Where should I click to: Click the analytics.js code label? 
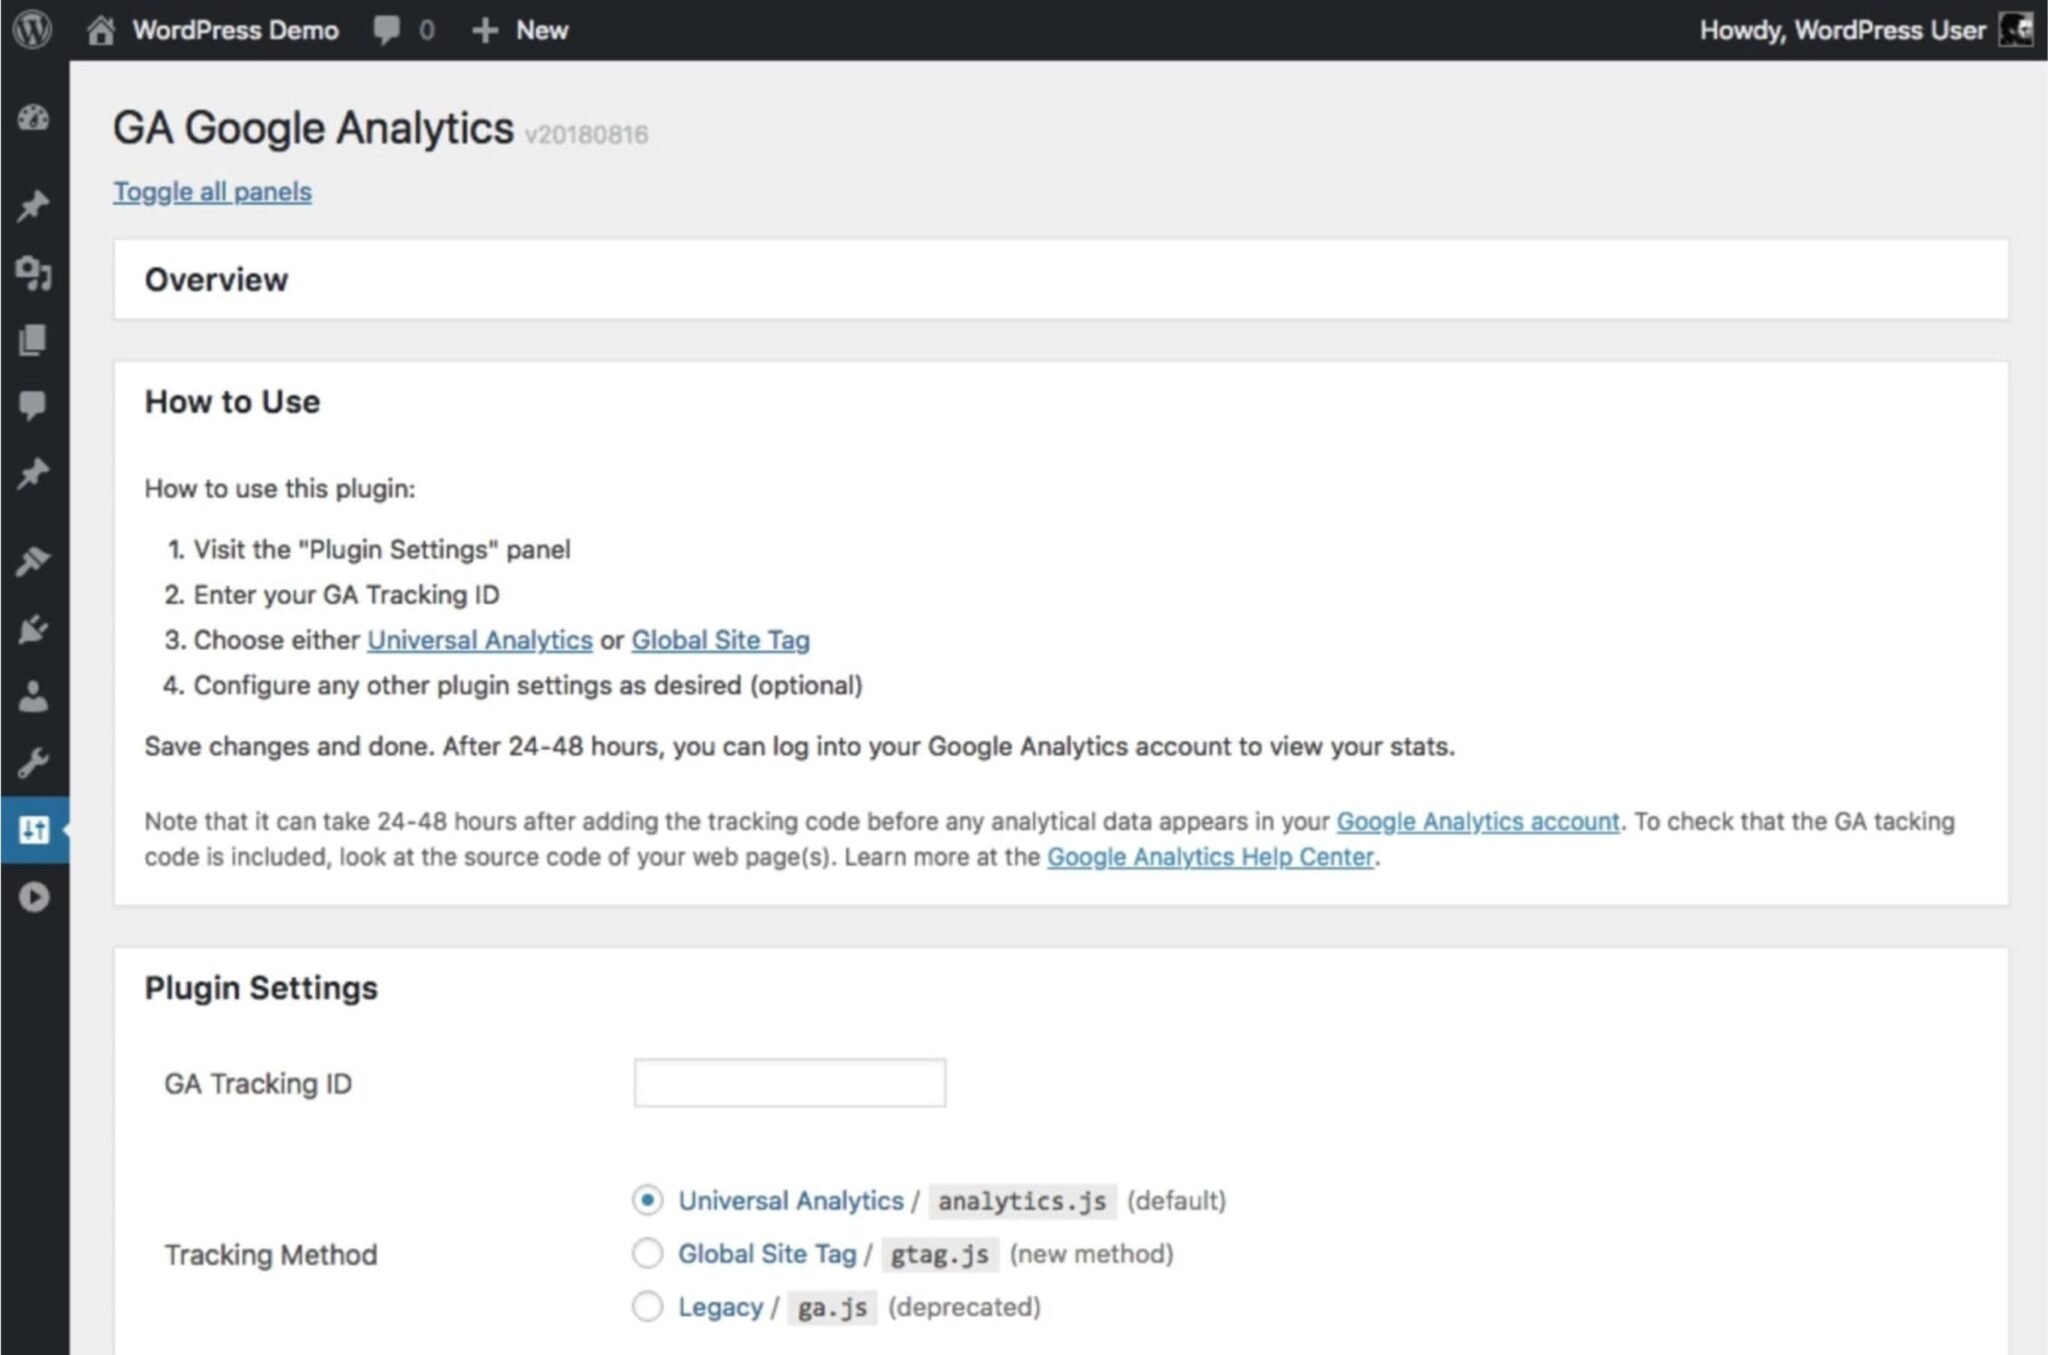1022,1201
